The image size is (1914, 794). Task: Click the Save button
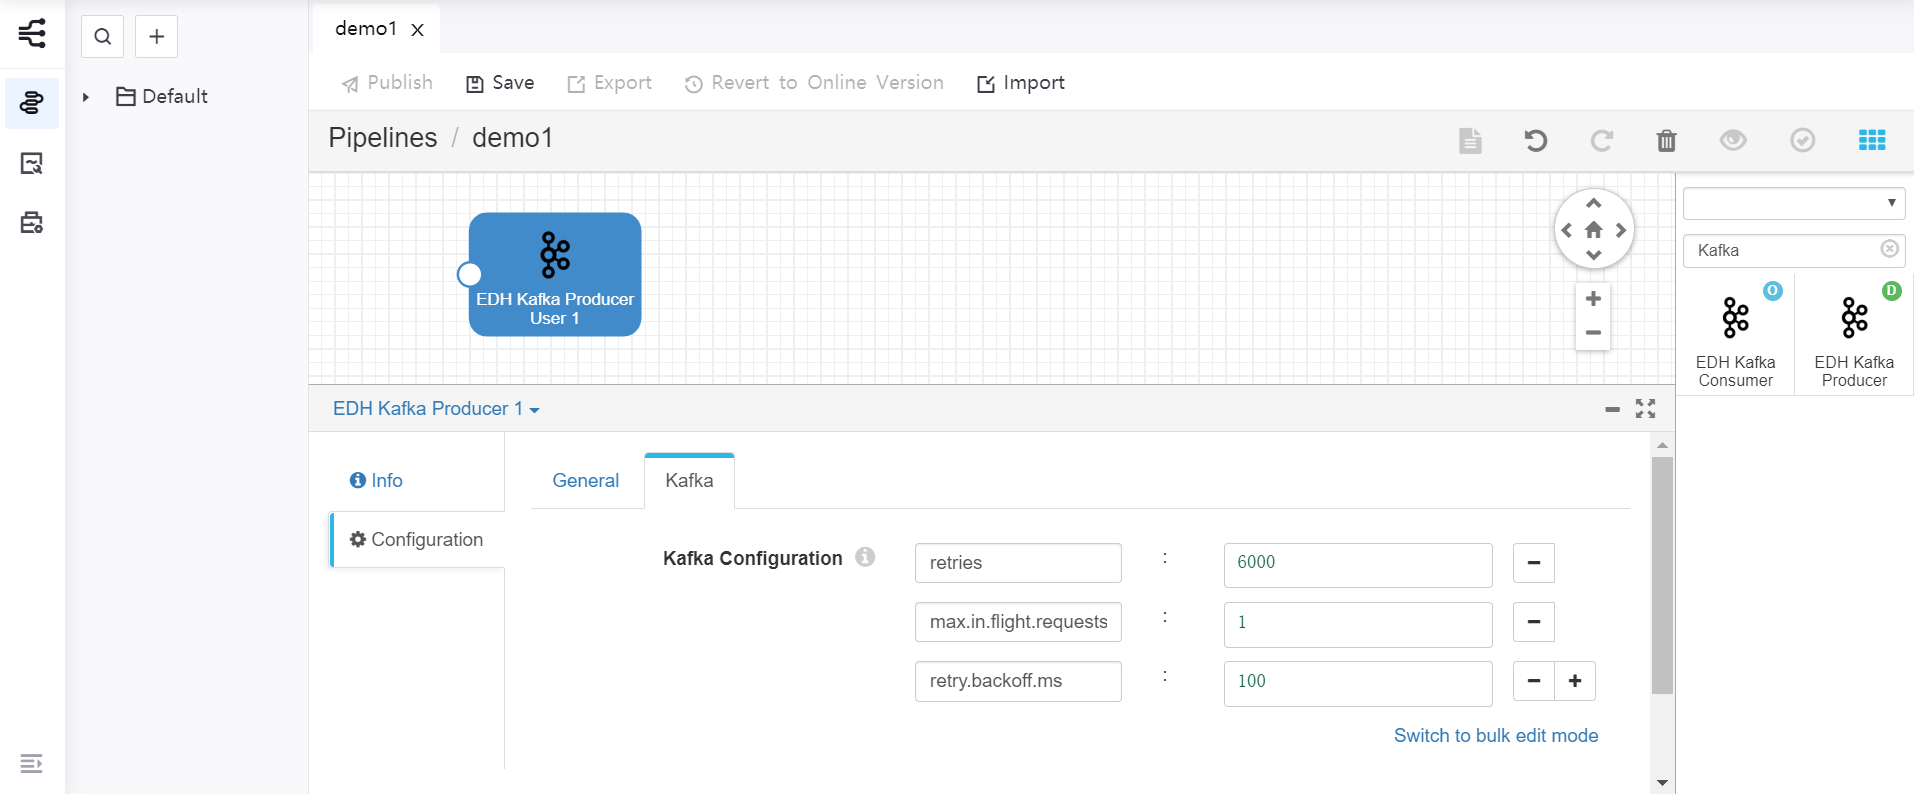click(x=500, y=83)
